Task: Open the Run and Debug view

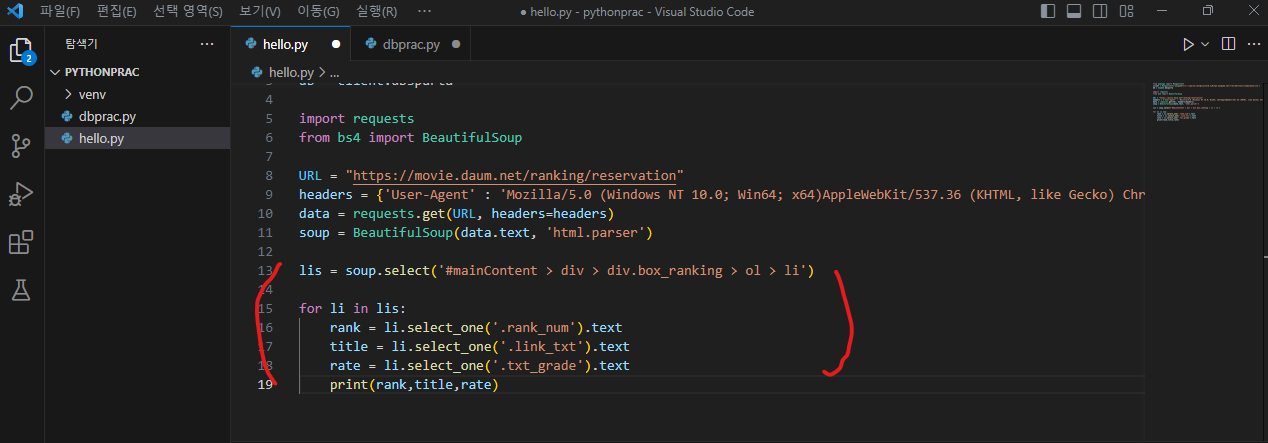Action: point(20,194)
